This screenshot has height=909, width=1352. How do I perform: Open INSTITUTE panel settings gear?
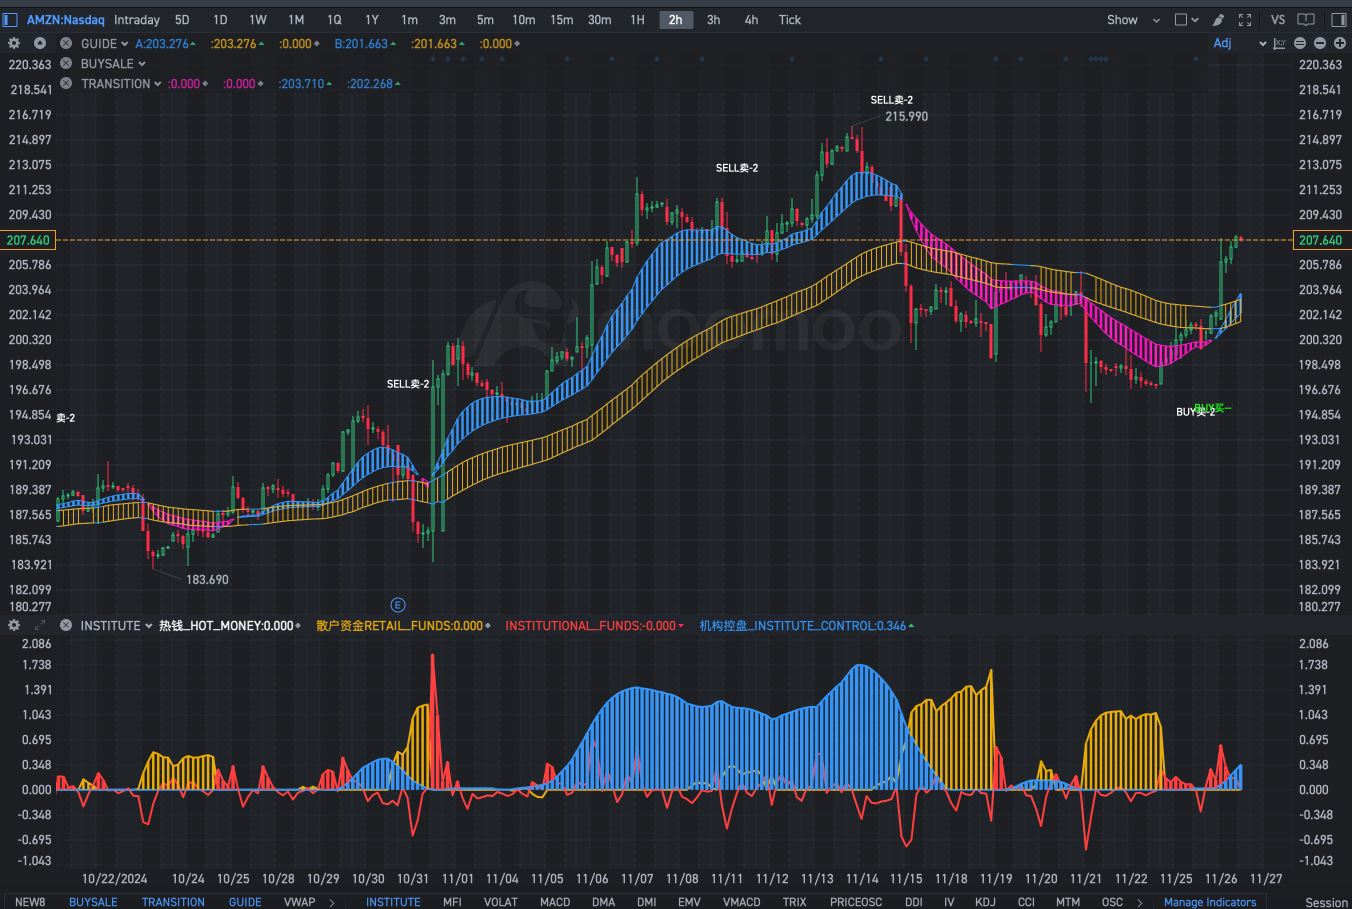click(14, 625)
